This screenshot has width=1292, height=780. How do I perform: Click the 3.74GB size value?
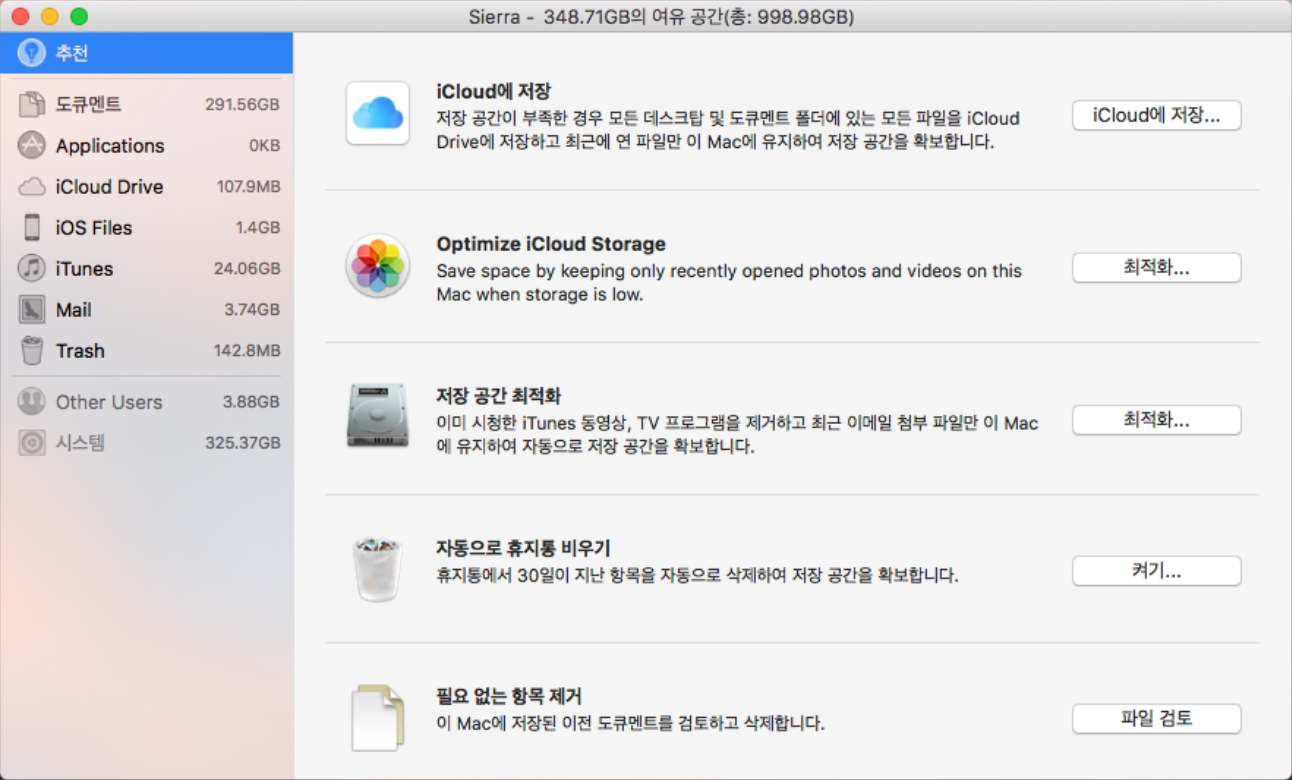pyautogui.click(x=252, y=310)
